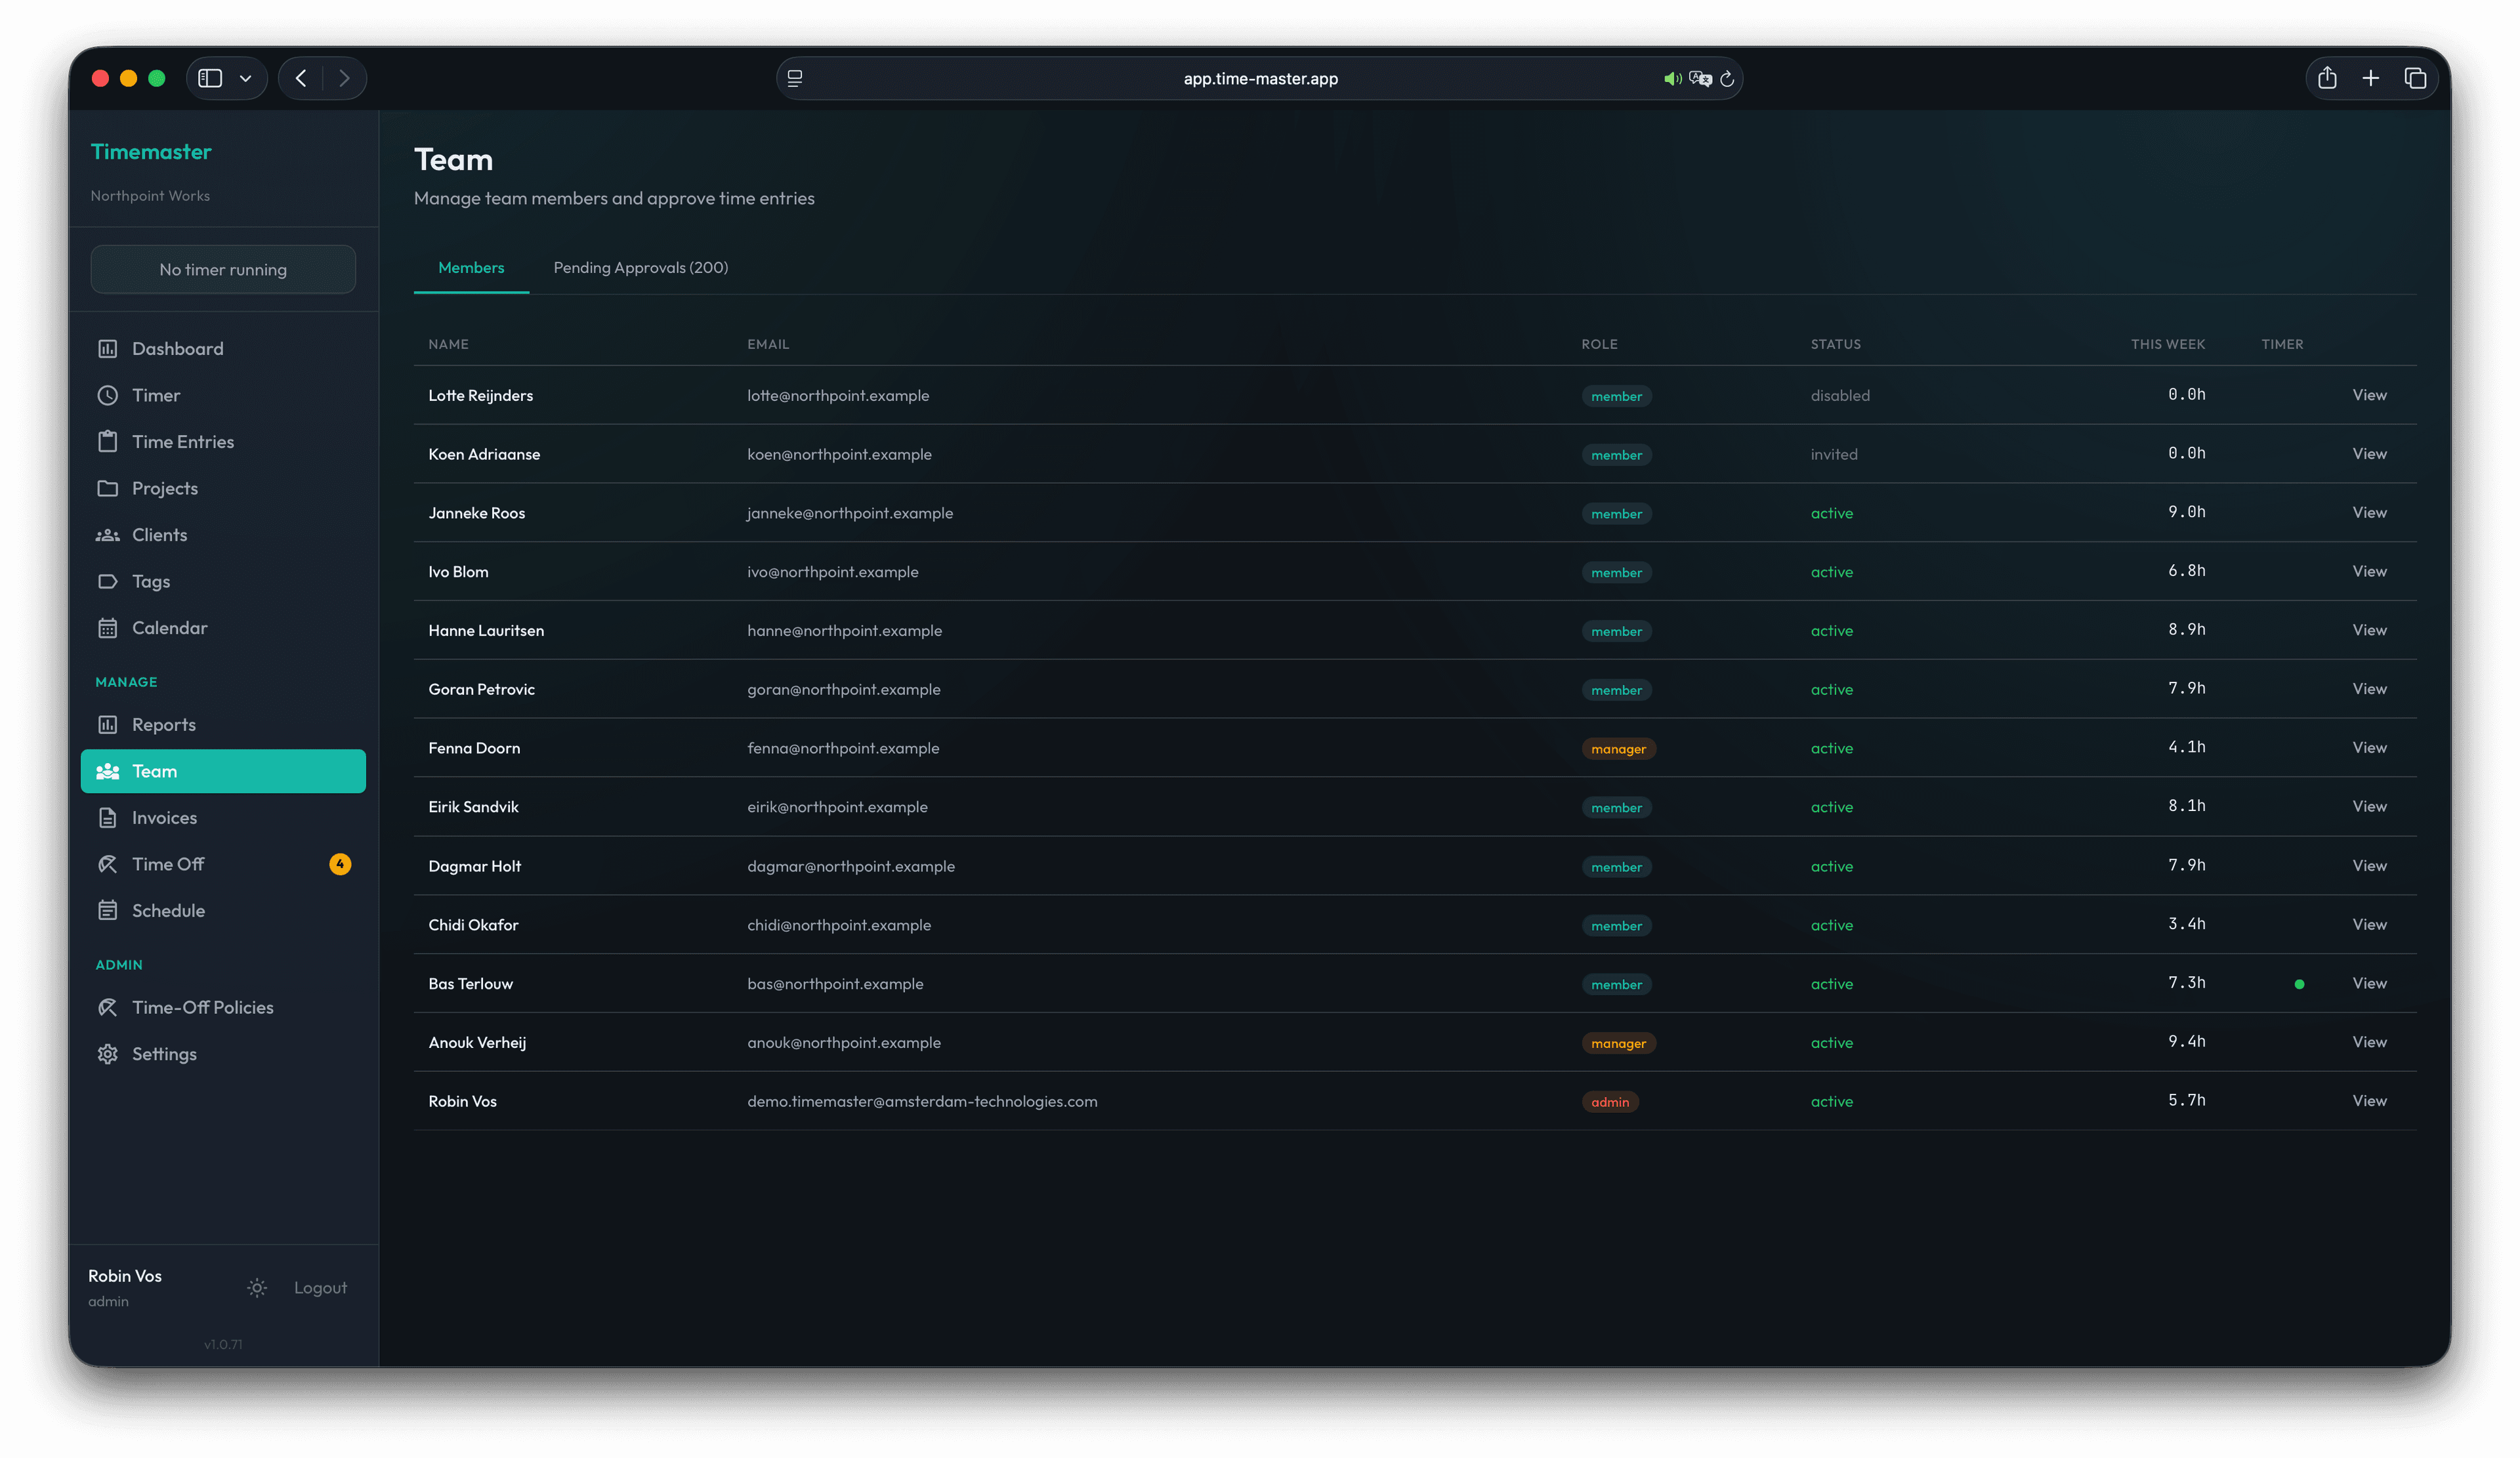Reload the page in address bar

point(1727,78)
